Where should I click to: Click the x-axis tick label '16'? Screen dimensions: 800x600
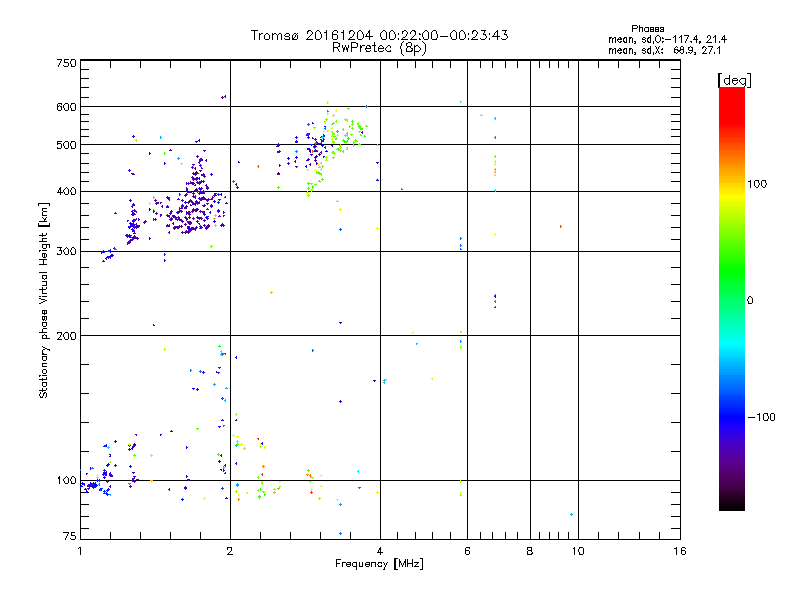(x=680, y=551)
